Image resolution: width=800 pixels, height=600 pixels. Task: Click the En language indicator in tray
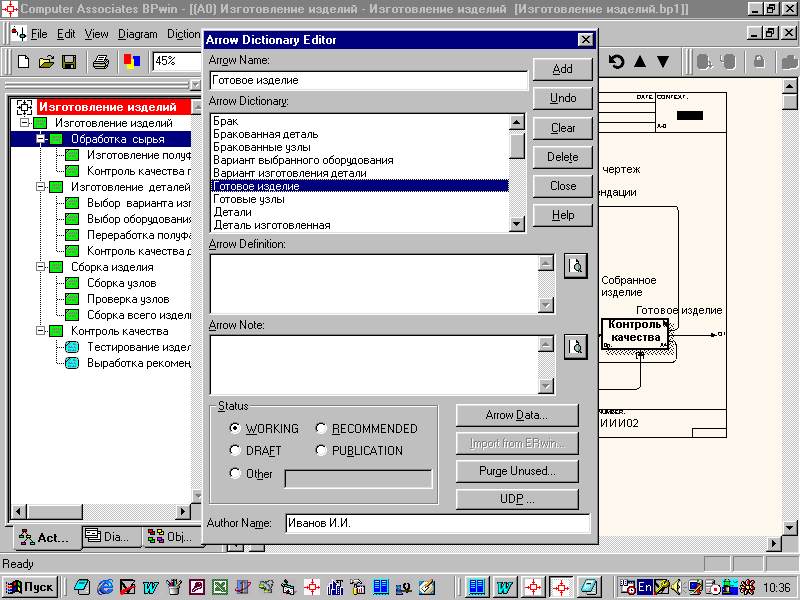coord(645,587)
